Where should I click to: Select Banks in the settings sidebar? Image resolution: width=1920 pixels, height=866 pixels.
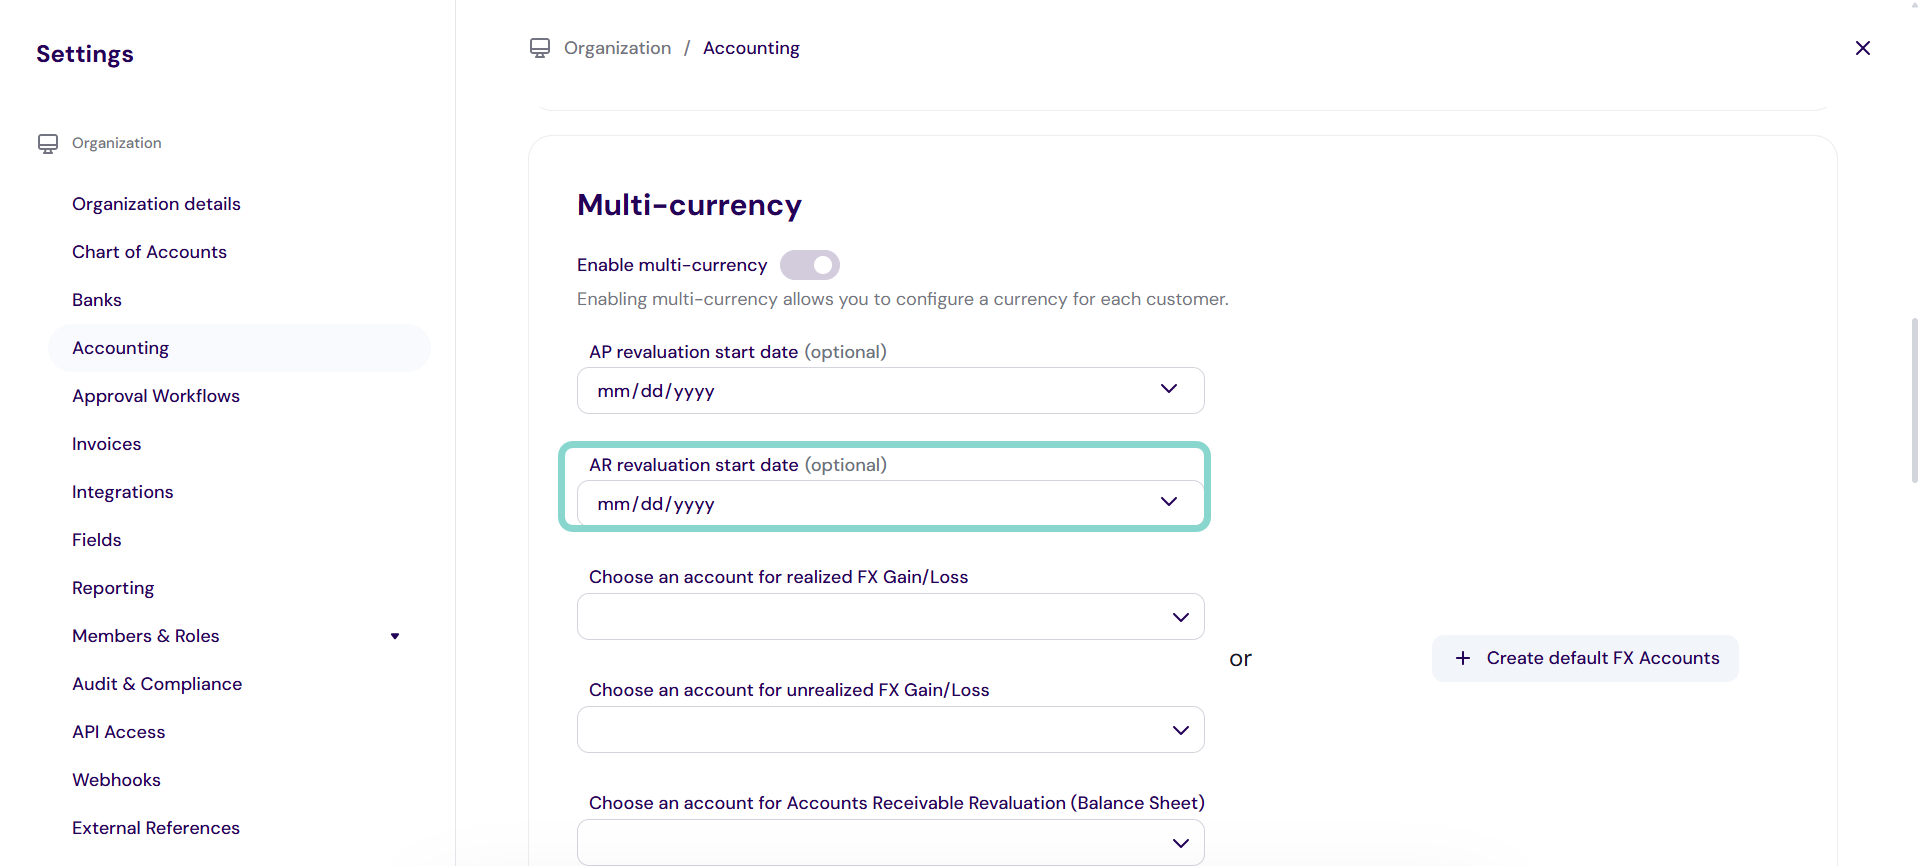[x=97, y=300]
